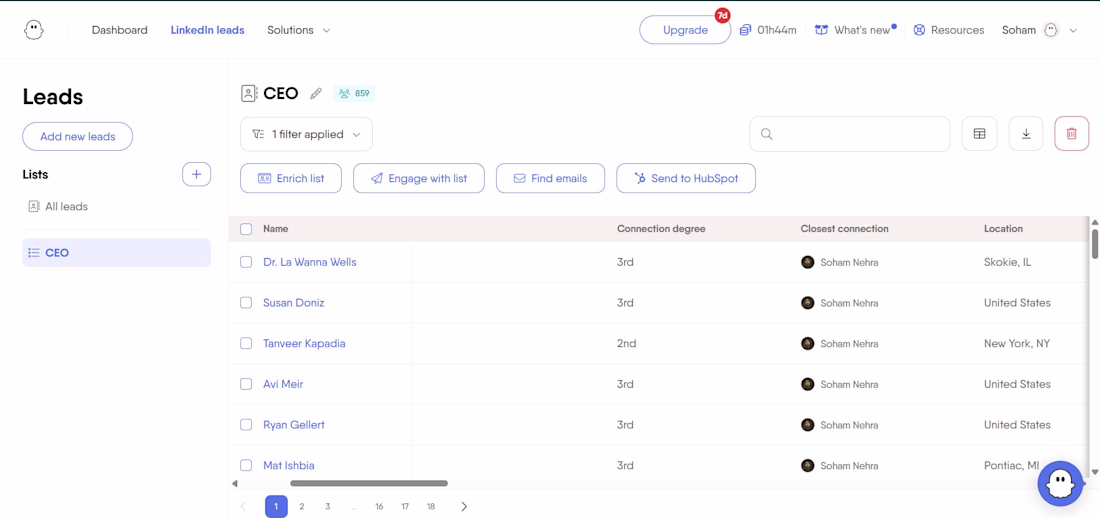The image size is (1100, 518).
Task: Click the CEO list contact icon in the header
Action: point(249,93)
